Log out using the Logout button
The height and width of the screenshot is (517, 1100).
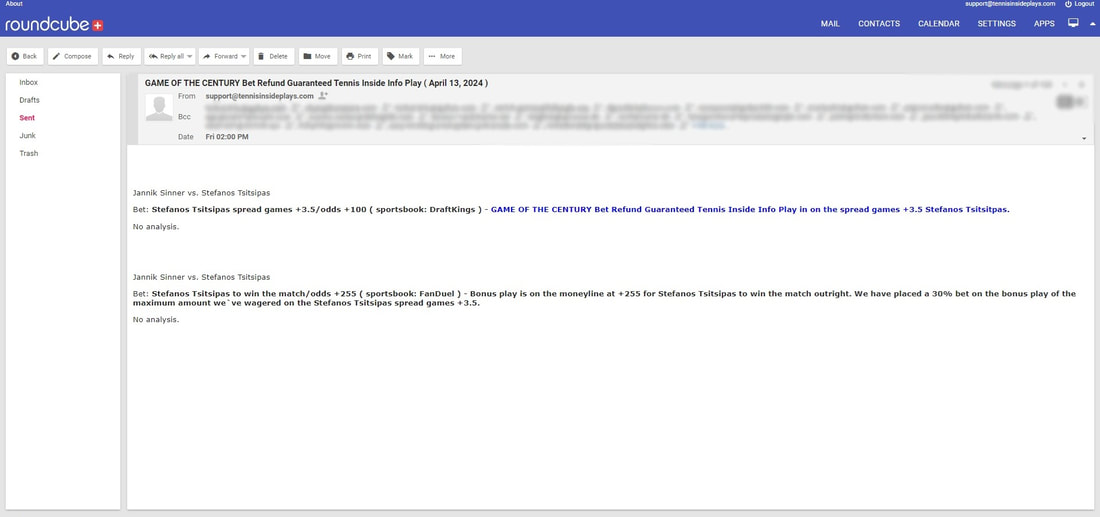(1080, 4)
